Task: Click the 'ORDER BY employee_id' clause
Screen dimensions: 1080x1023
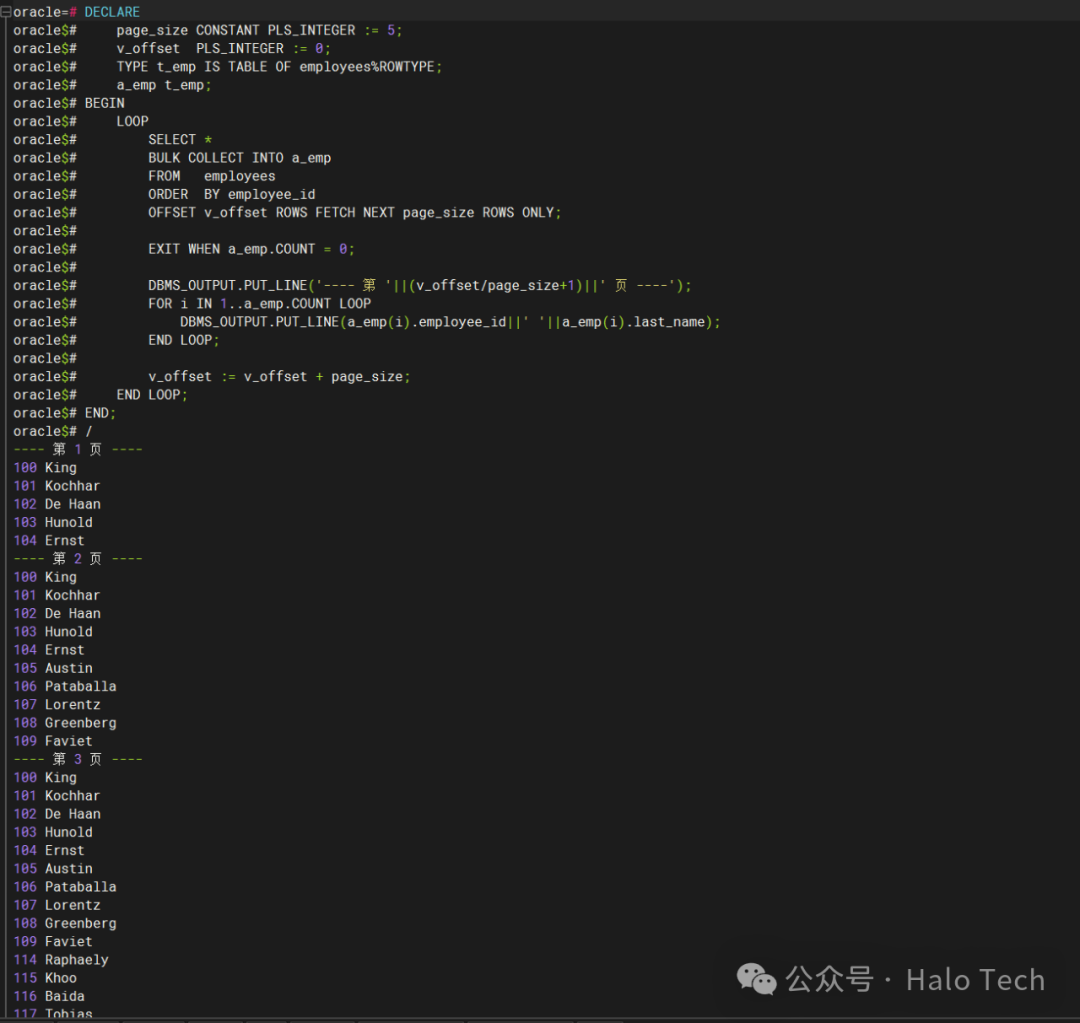Action: tap(231, 194)
